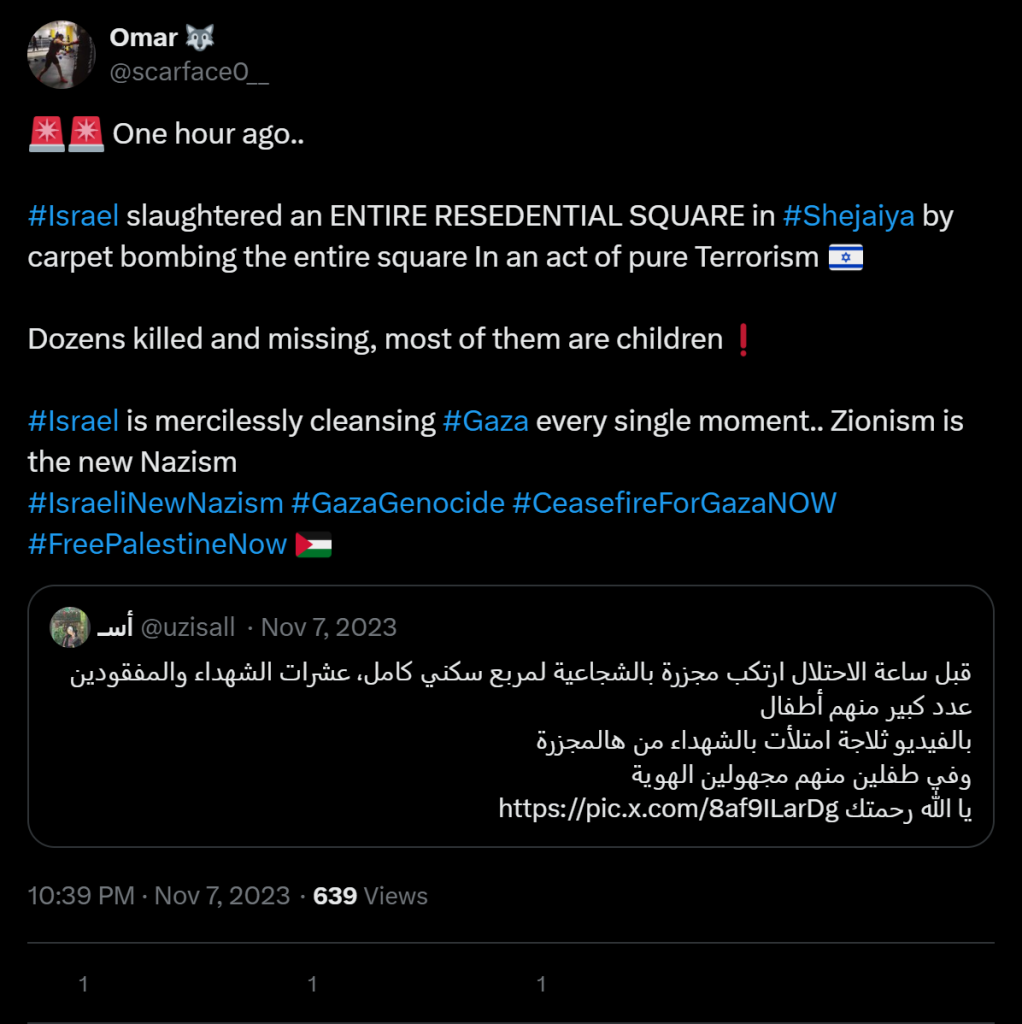Open the #Gaza hashtag

tap(485, 420)
